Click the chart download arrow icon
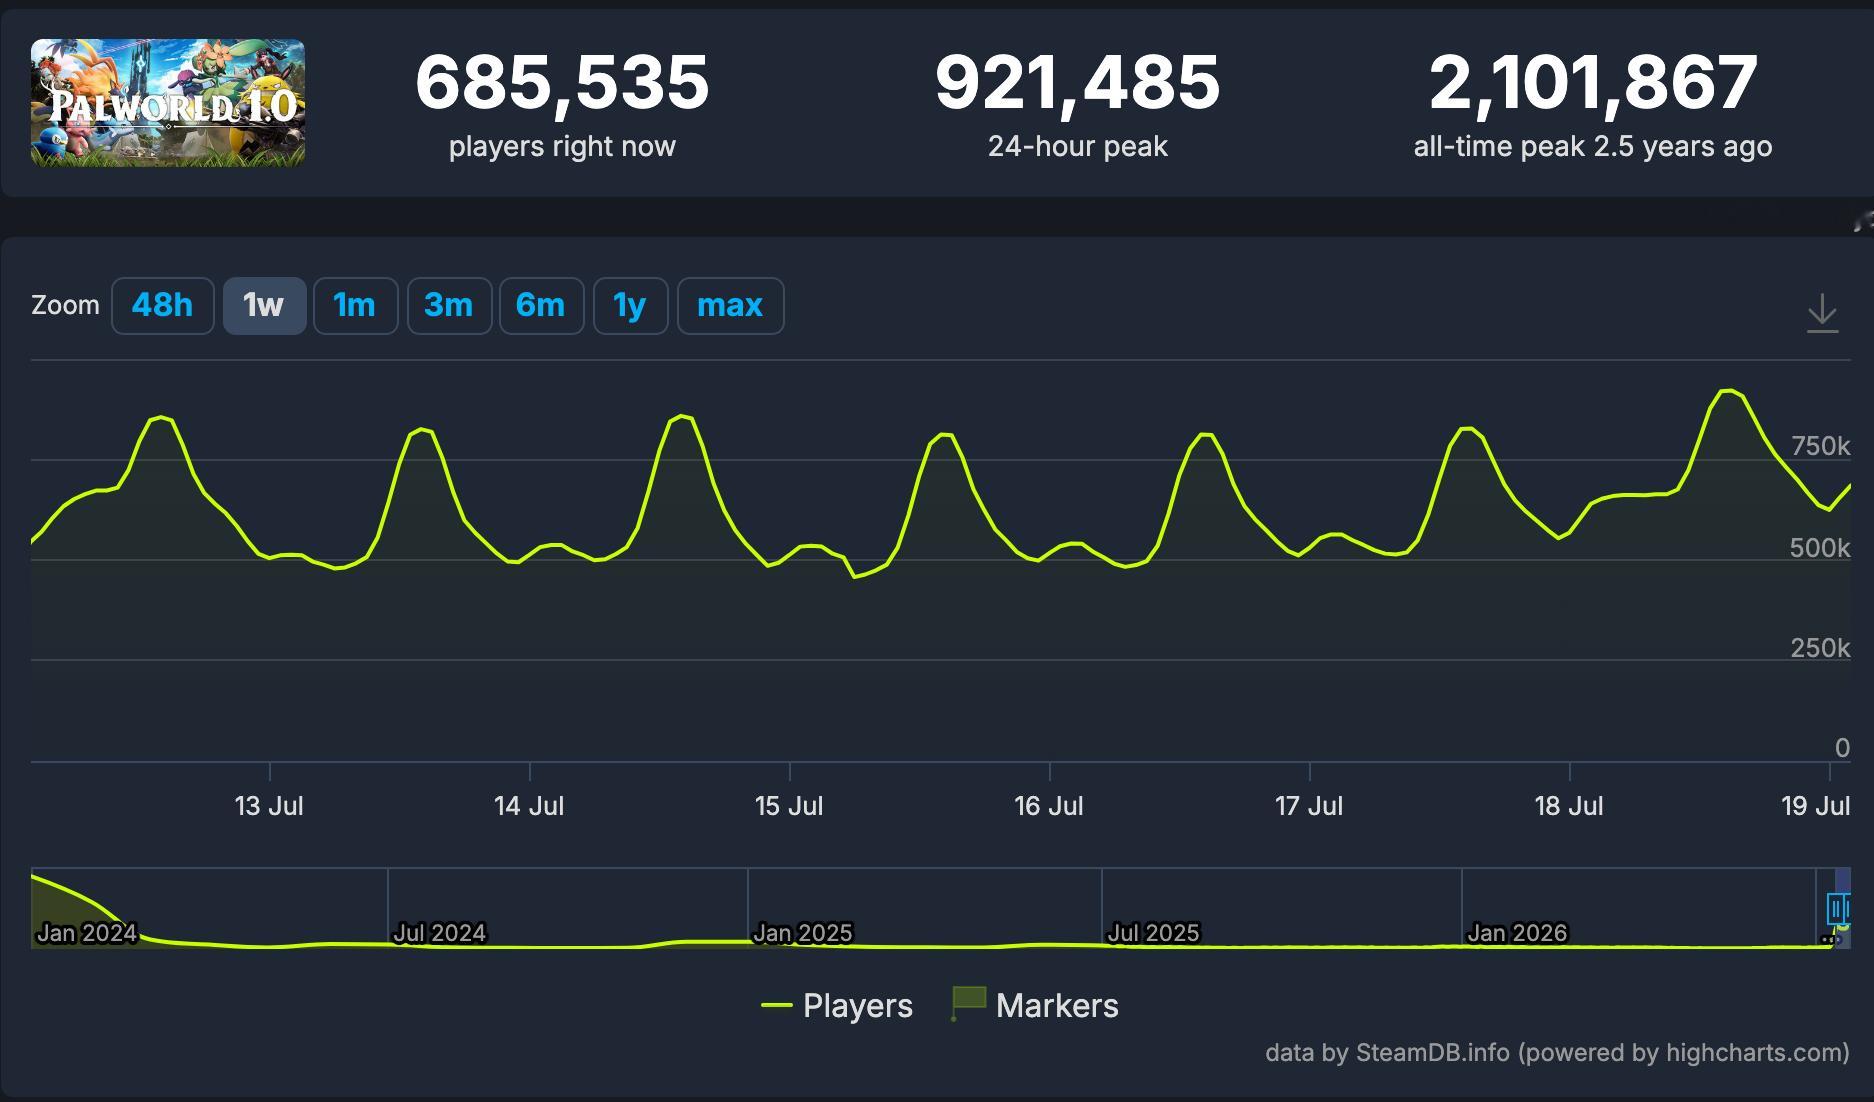 (x=1822, y=313)
